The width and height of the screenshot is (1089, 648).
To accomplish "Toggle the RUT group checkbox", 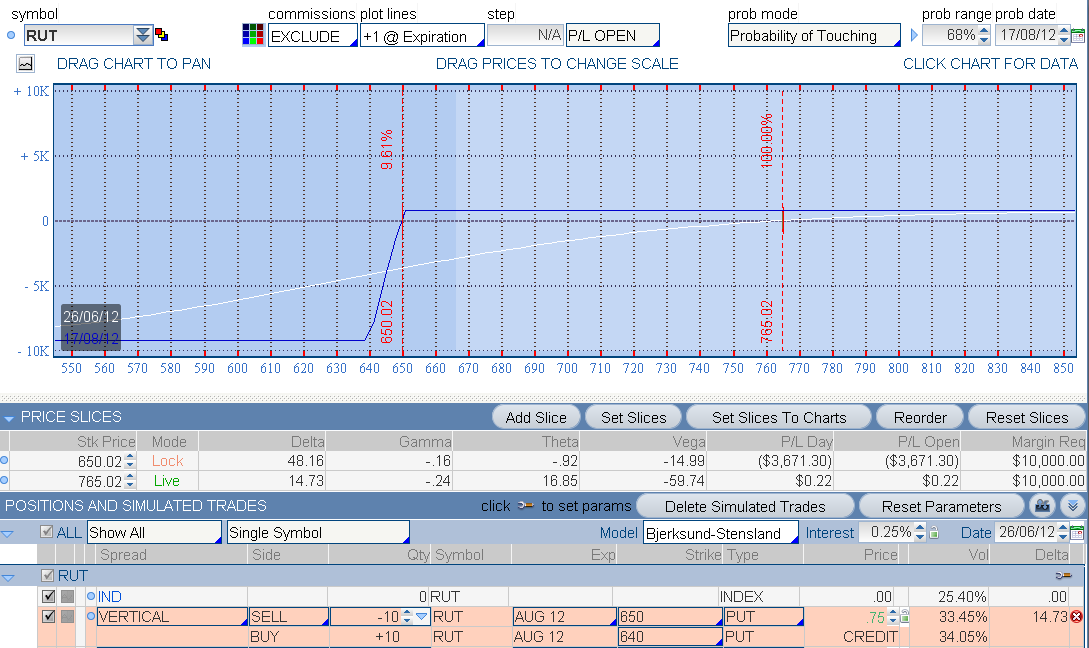I will [48, 576].
